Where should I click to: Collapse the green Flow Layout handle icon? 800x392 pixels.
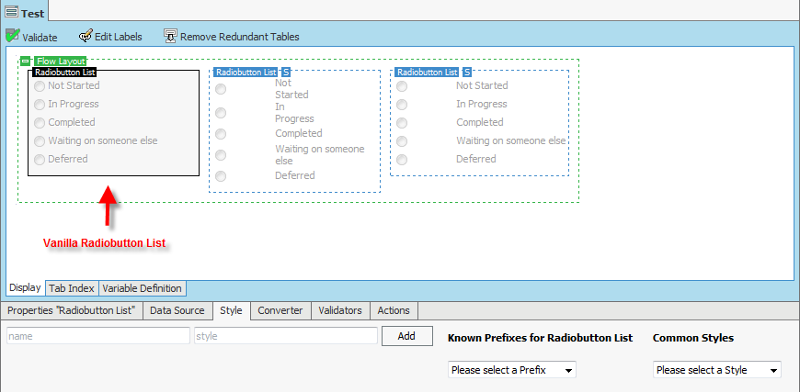(26, 61)
